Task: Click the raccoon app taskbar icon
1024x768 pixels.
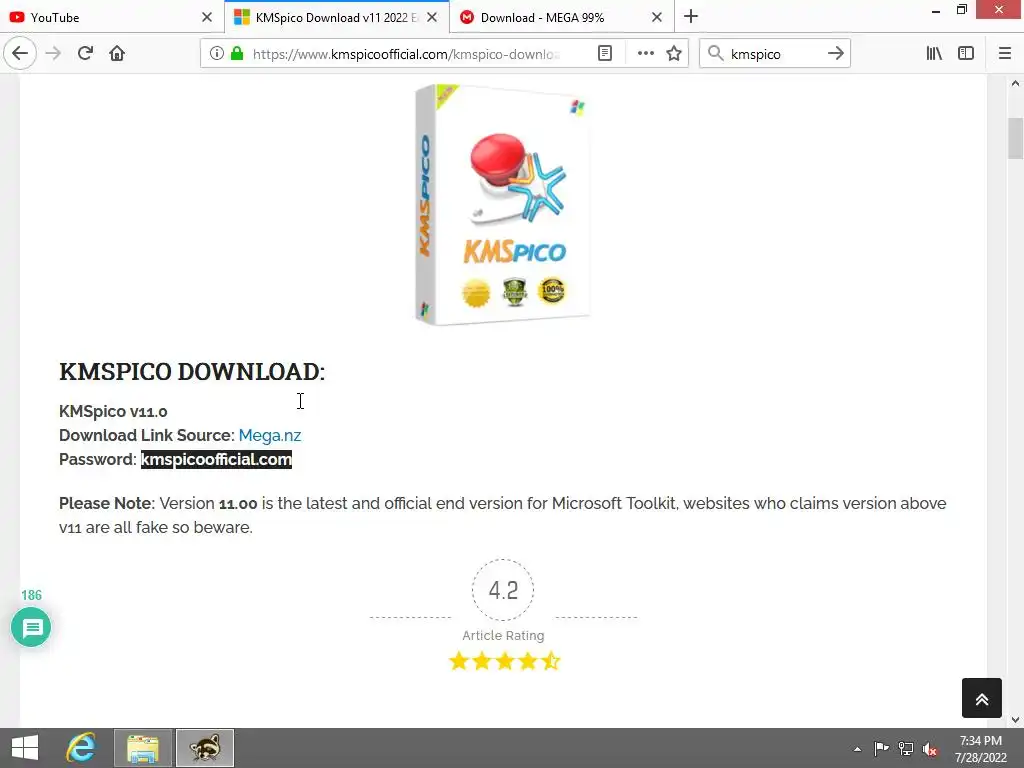Action: point(204,748)
